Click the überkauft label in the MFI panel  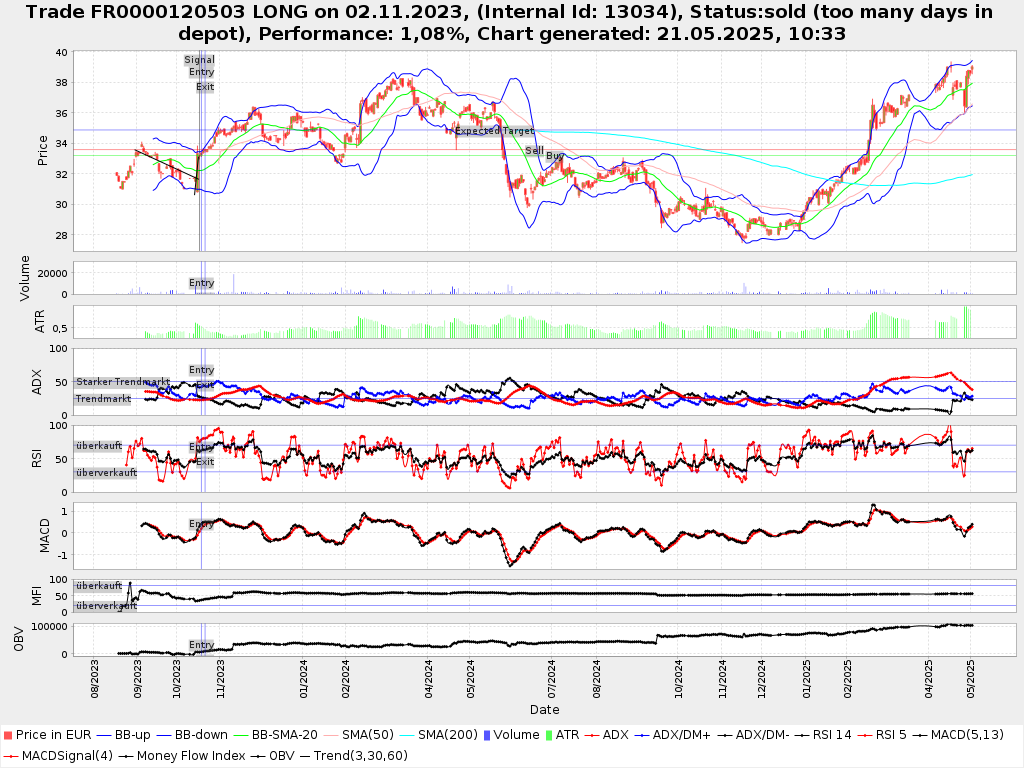[x=99, y=586]
